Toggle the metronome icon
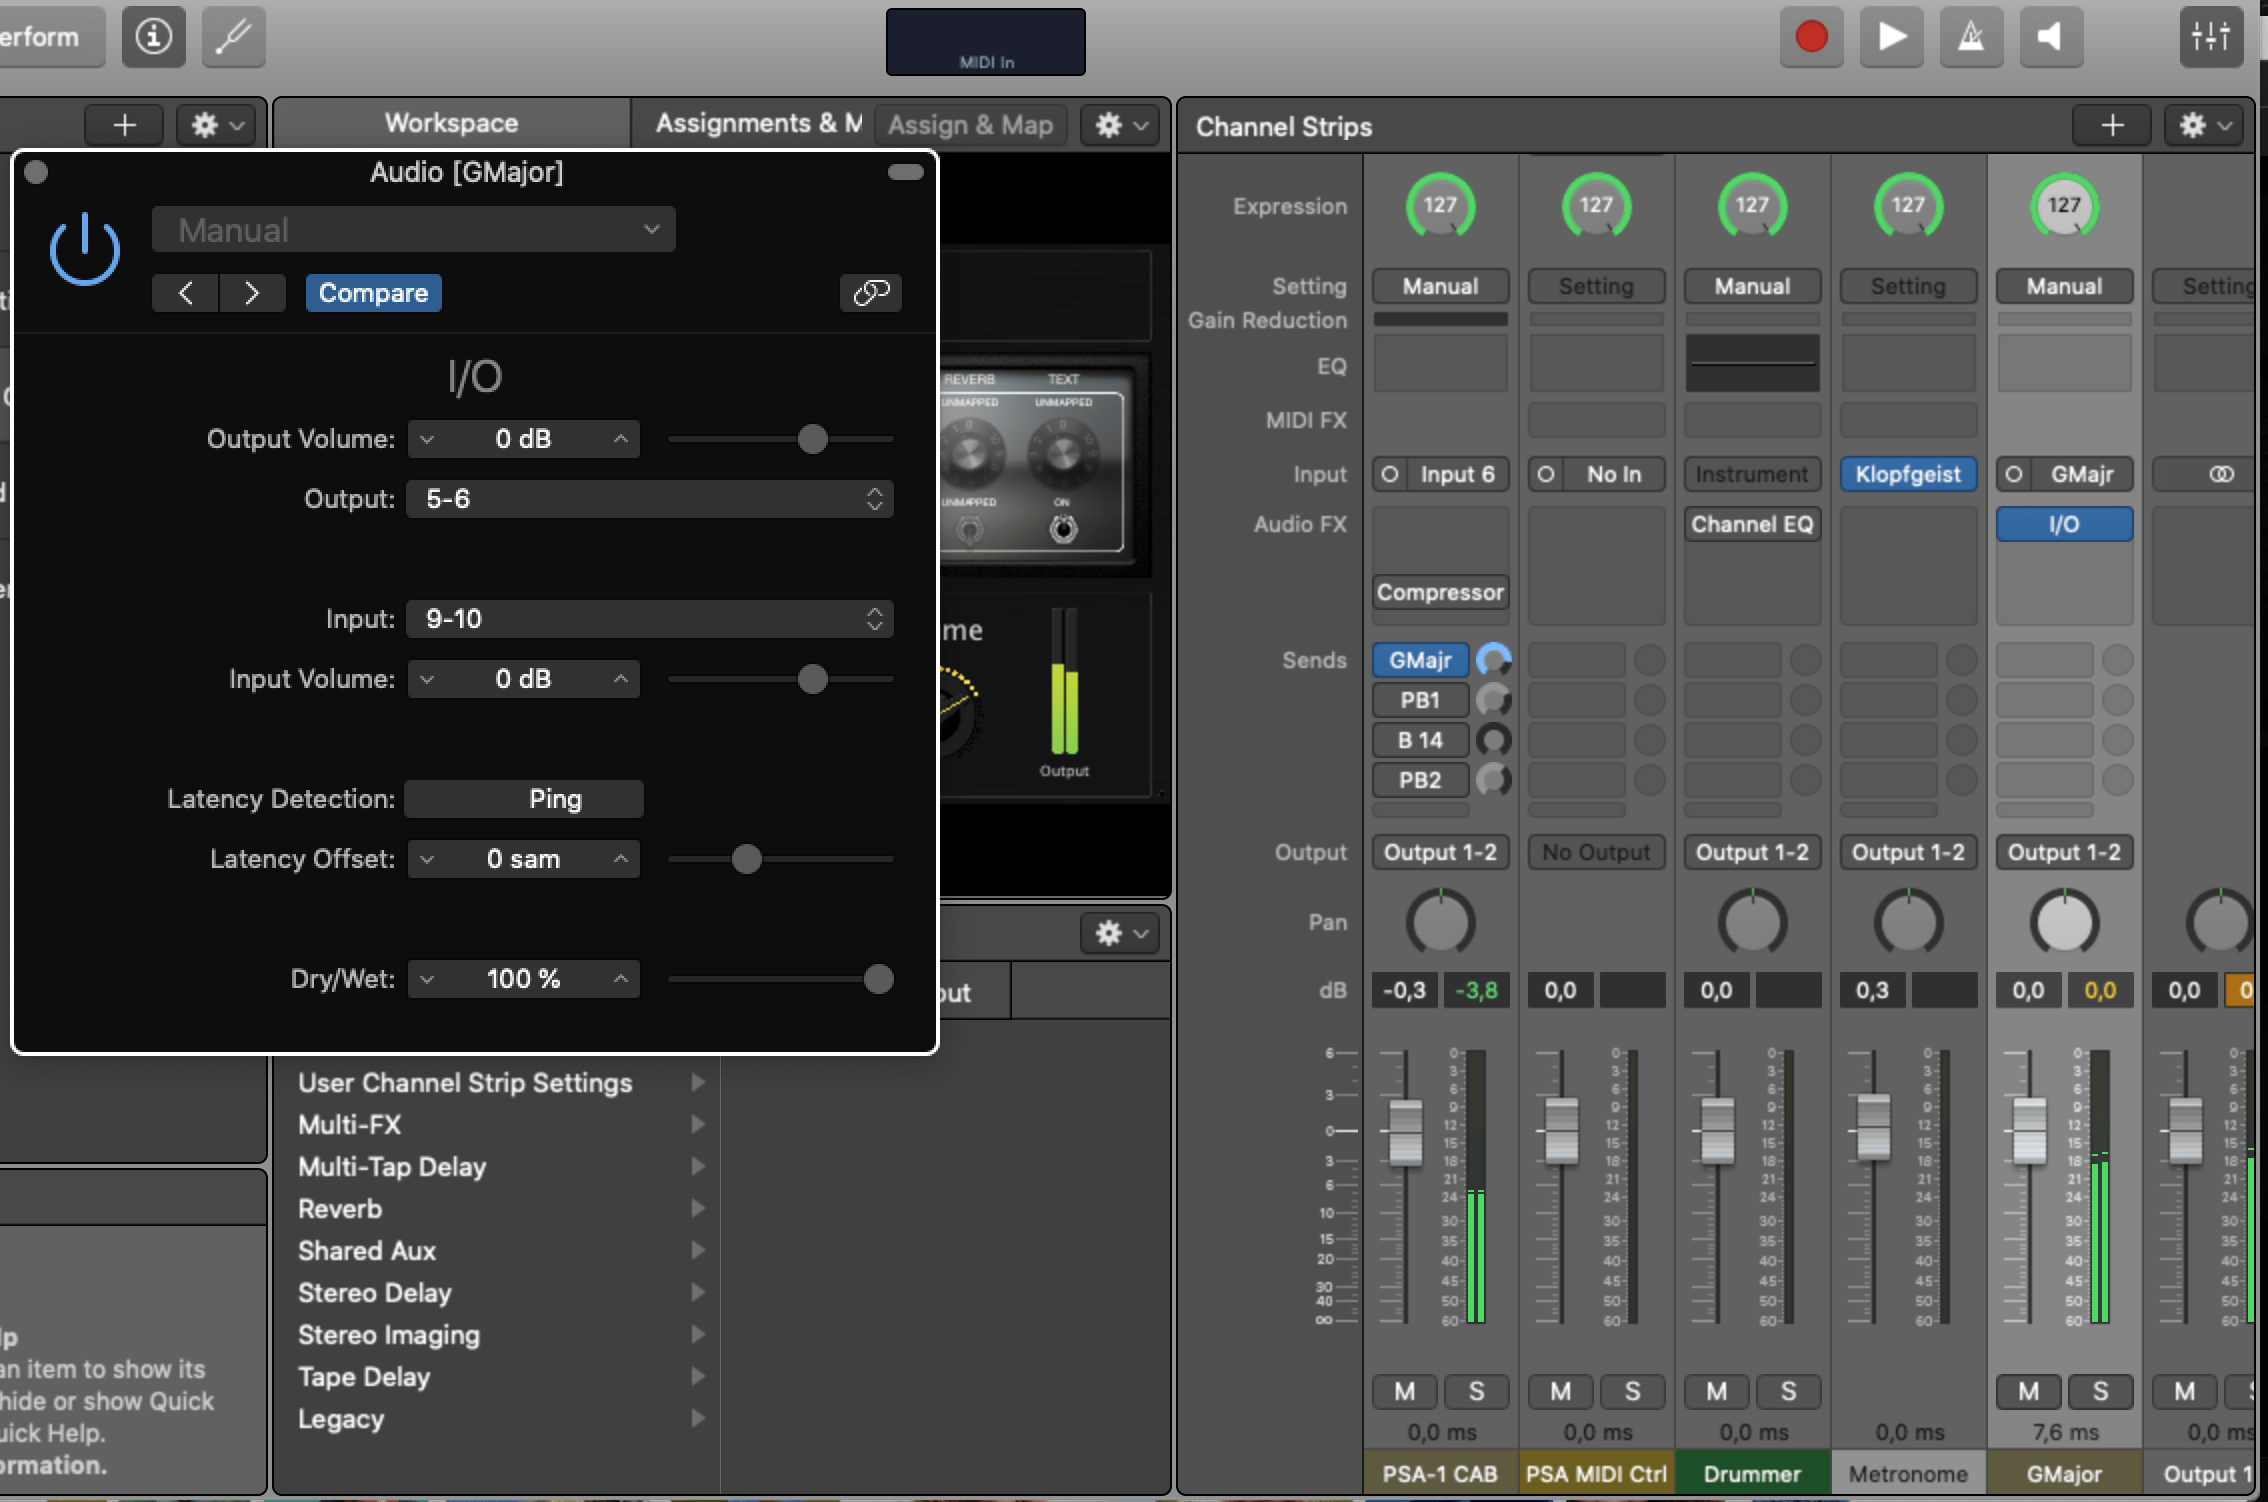The image size is (2268, 1502). click(1971, 37)
